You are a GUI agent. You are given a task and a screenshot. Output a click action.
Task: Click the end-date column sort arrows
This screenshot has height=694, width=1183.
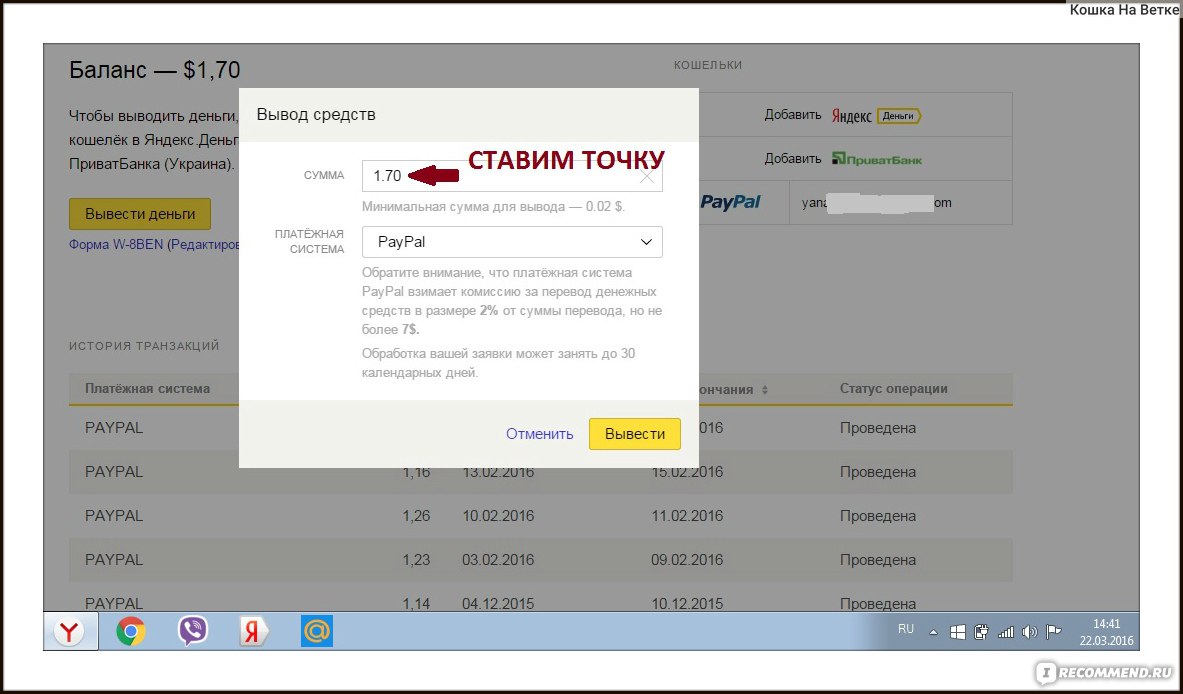[764, 390]
